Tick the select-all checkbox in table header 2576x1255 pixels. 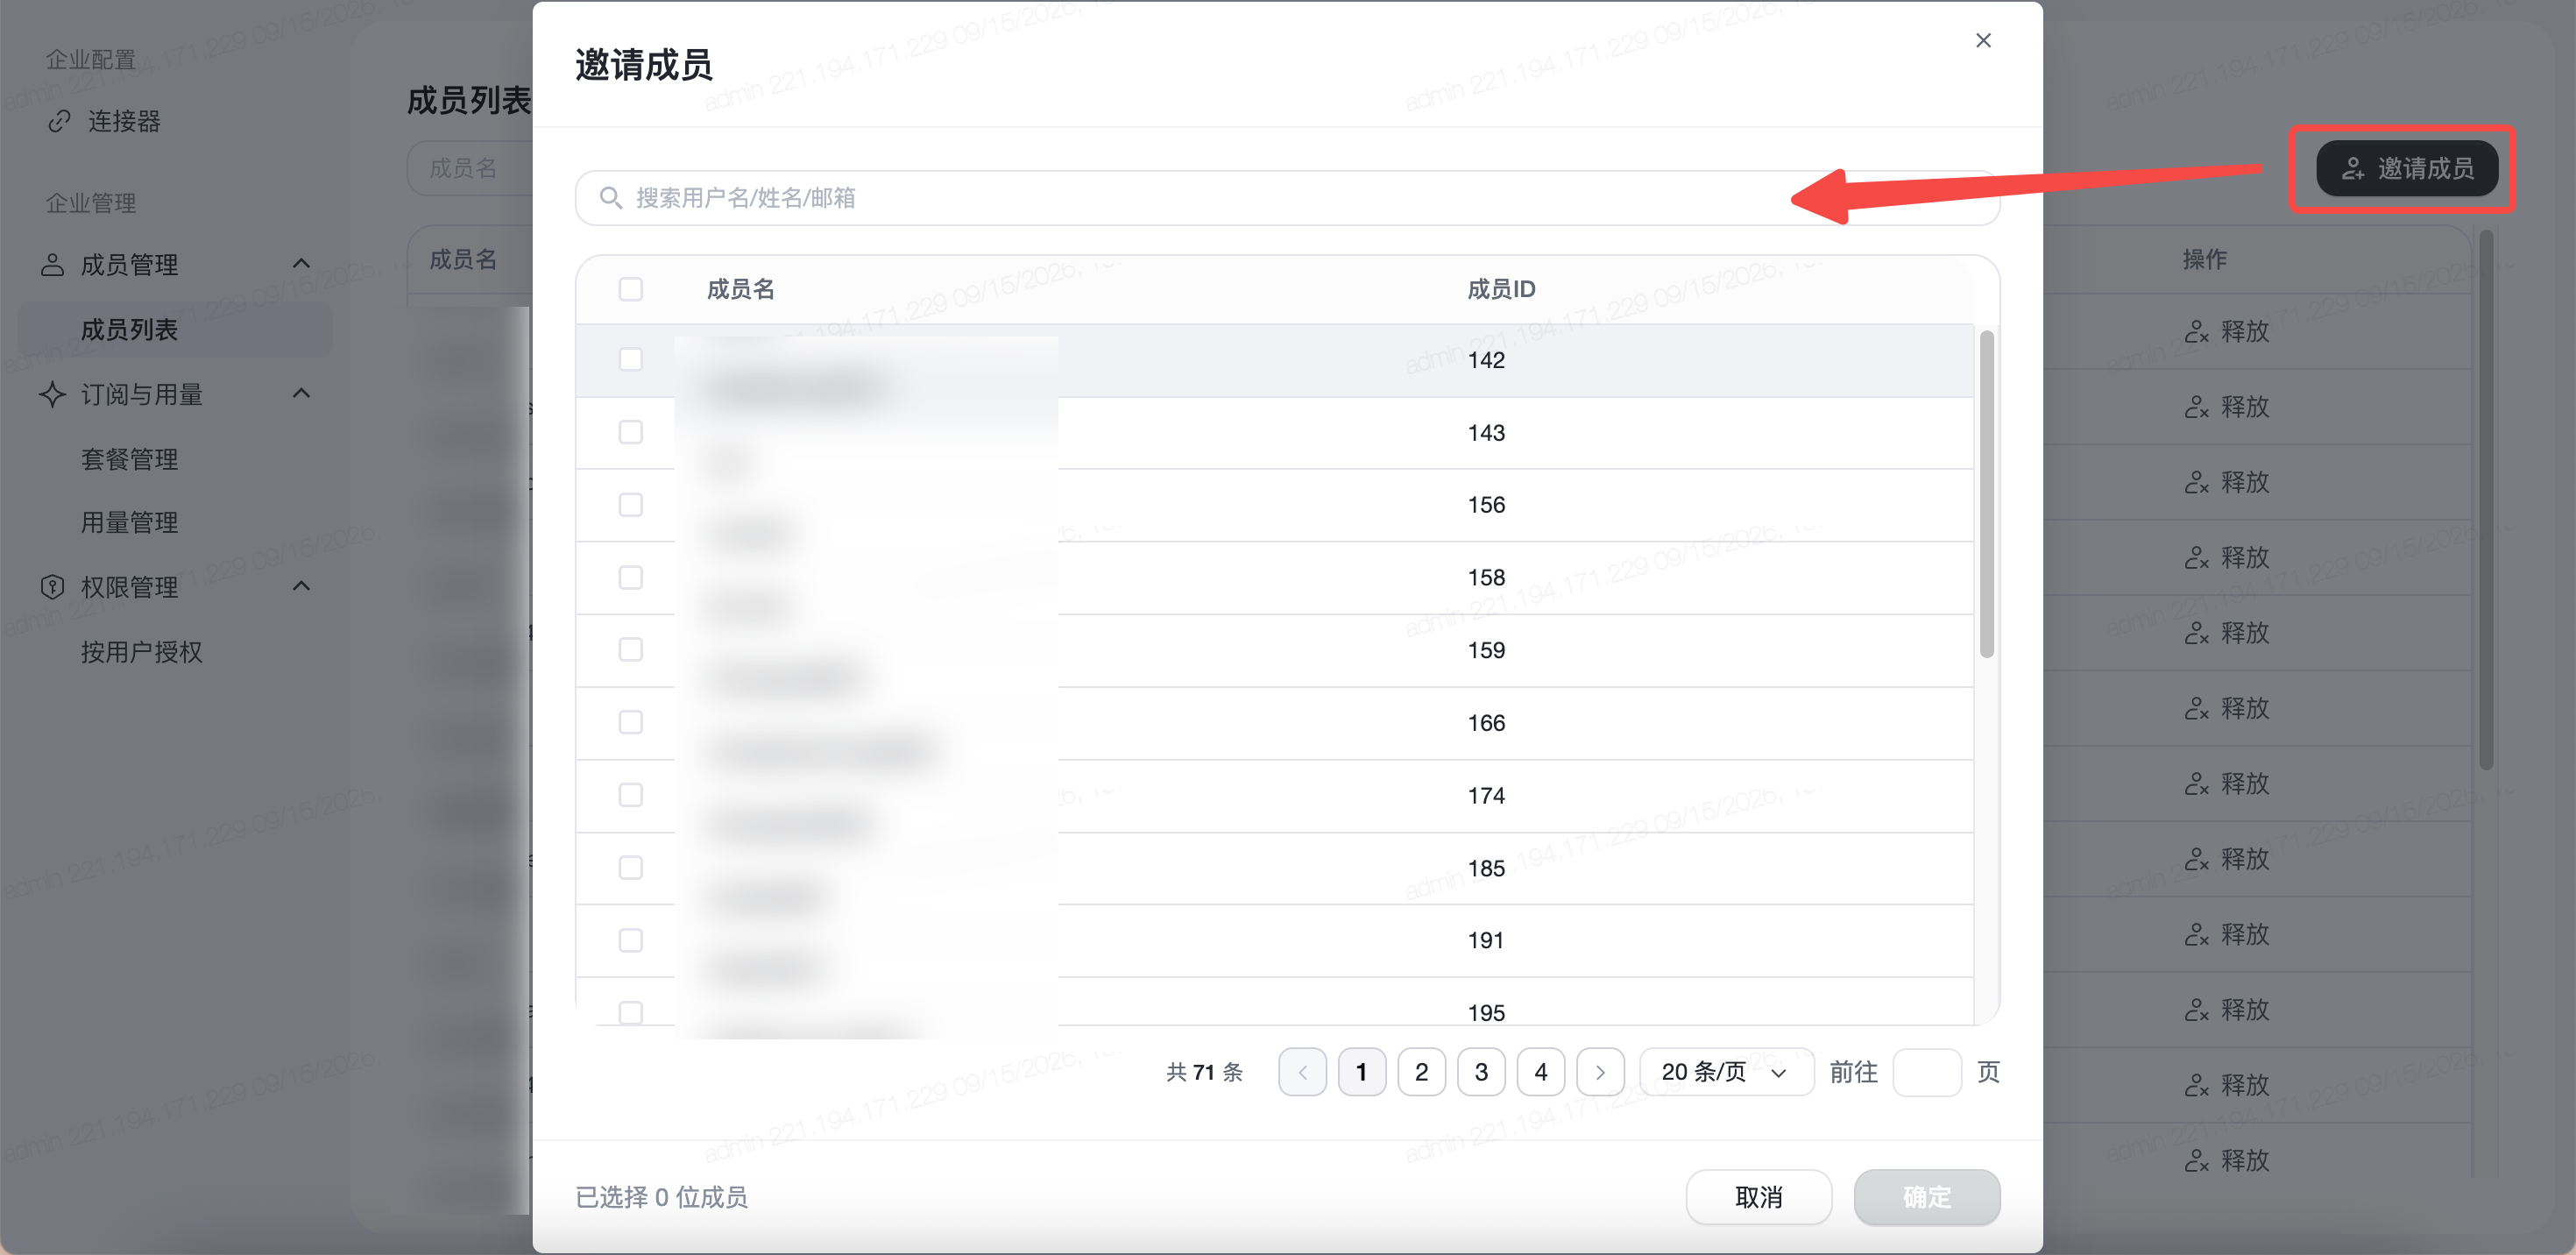tap(630, 289)
